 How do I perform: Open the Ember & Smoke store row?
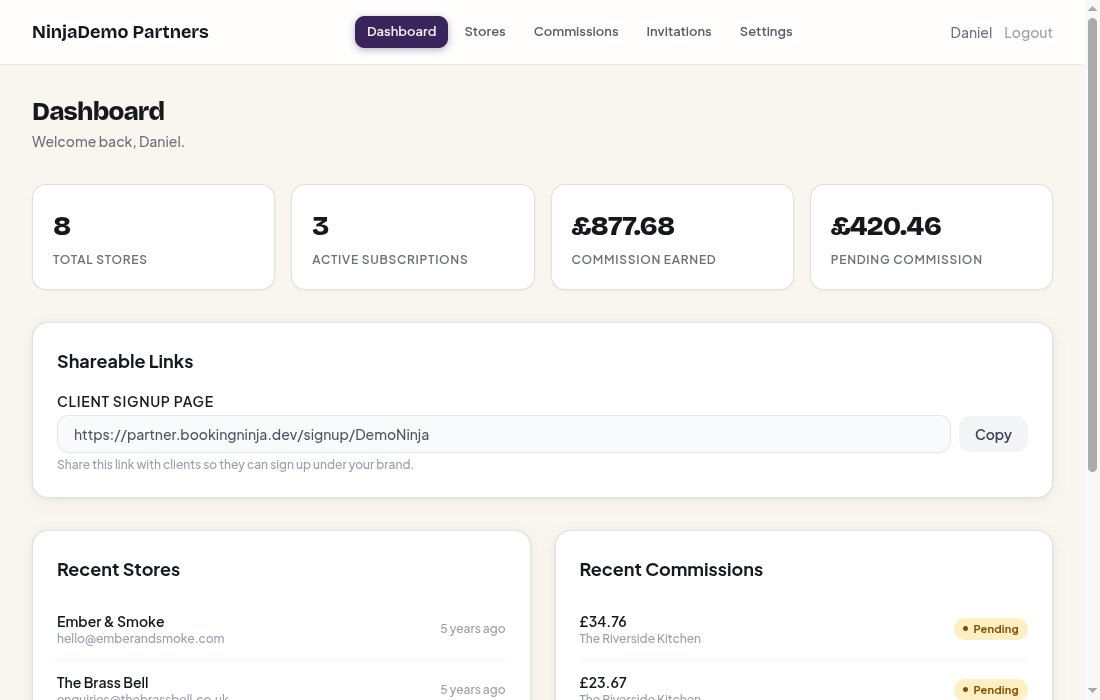(281, 629)
